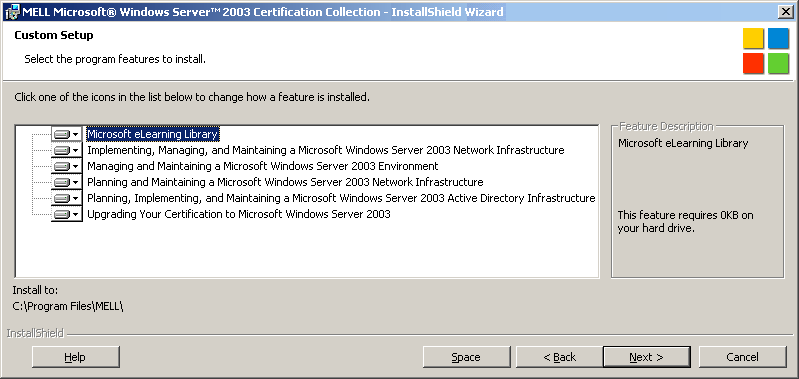799x379 pixels.
Task: Expand the install options arrow for Active Directory Infrastructure
Action: (x=76, y=198)
